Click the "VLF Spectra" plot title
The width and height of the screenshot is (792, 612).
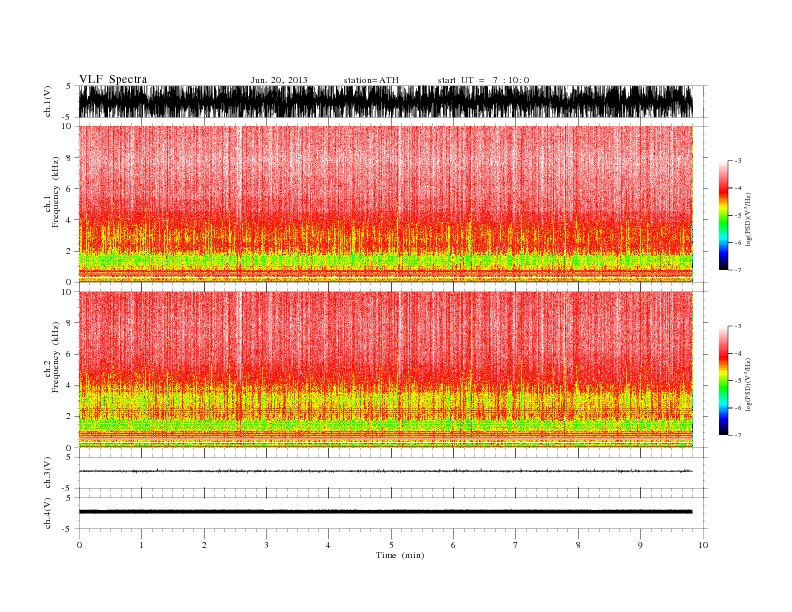[113, 79]
